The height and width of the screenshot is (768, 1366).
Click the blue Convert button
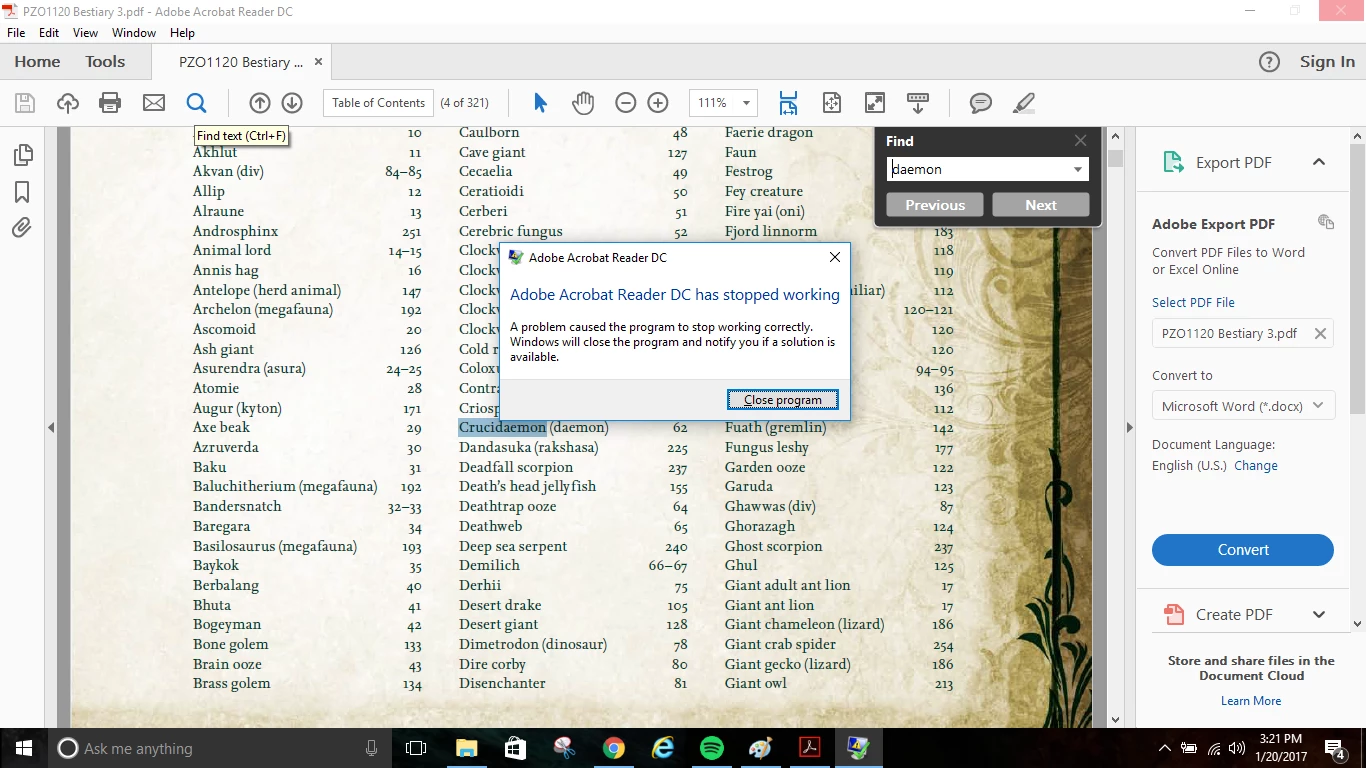pyautogui.click(x=1242, y=550)
